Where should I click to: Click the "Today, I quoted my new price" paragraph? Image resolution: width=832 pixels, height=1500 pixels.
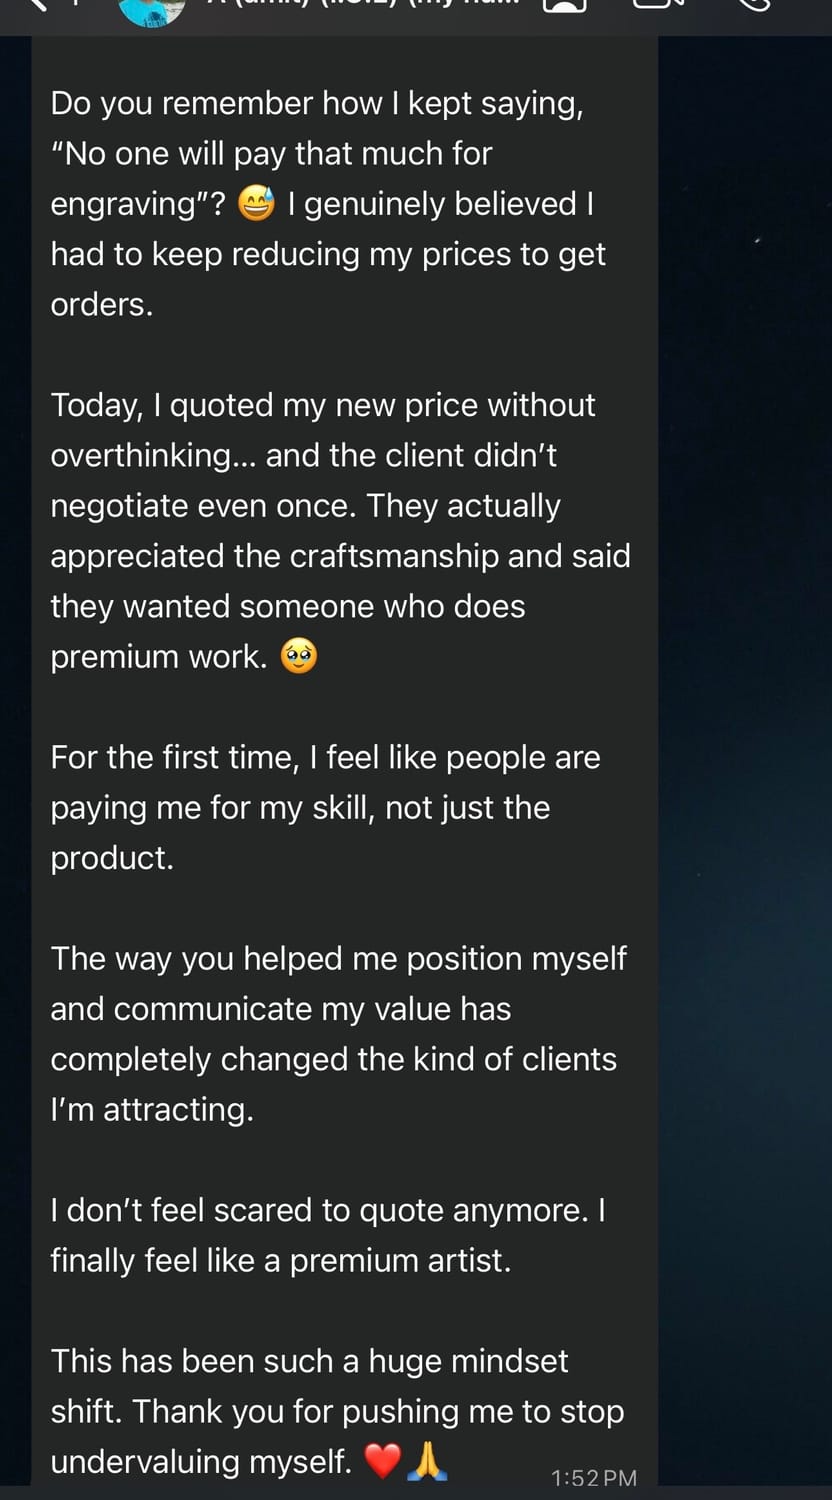340,531
